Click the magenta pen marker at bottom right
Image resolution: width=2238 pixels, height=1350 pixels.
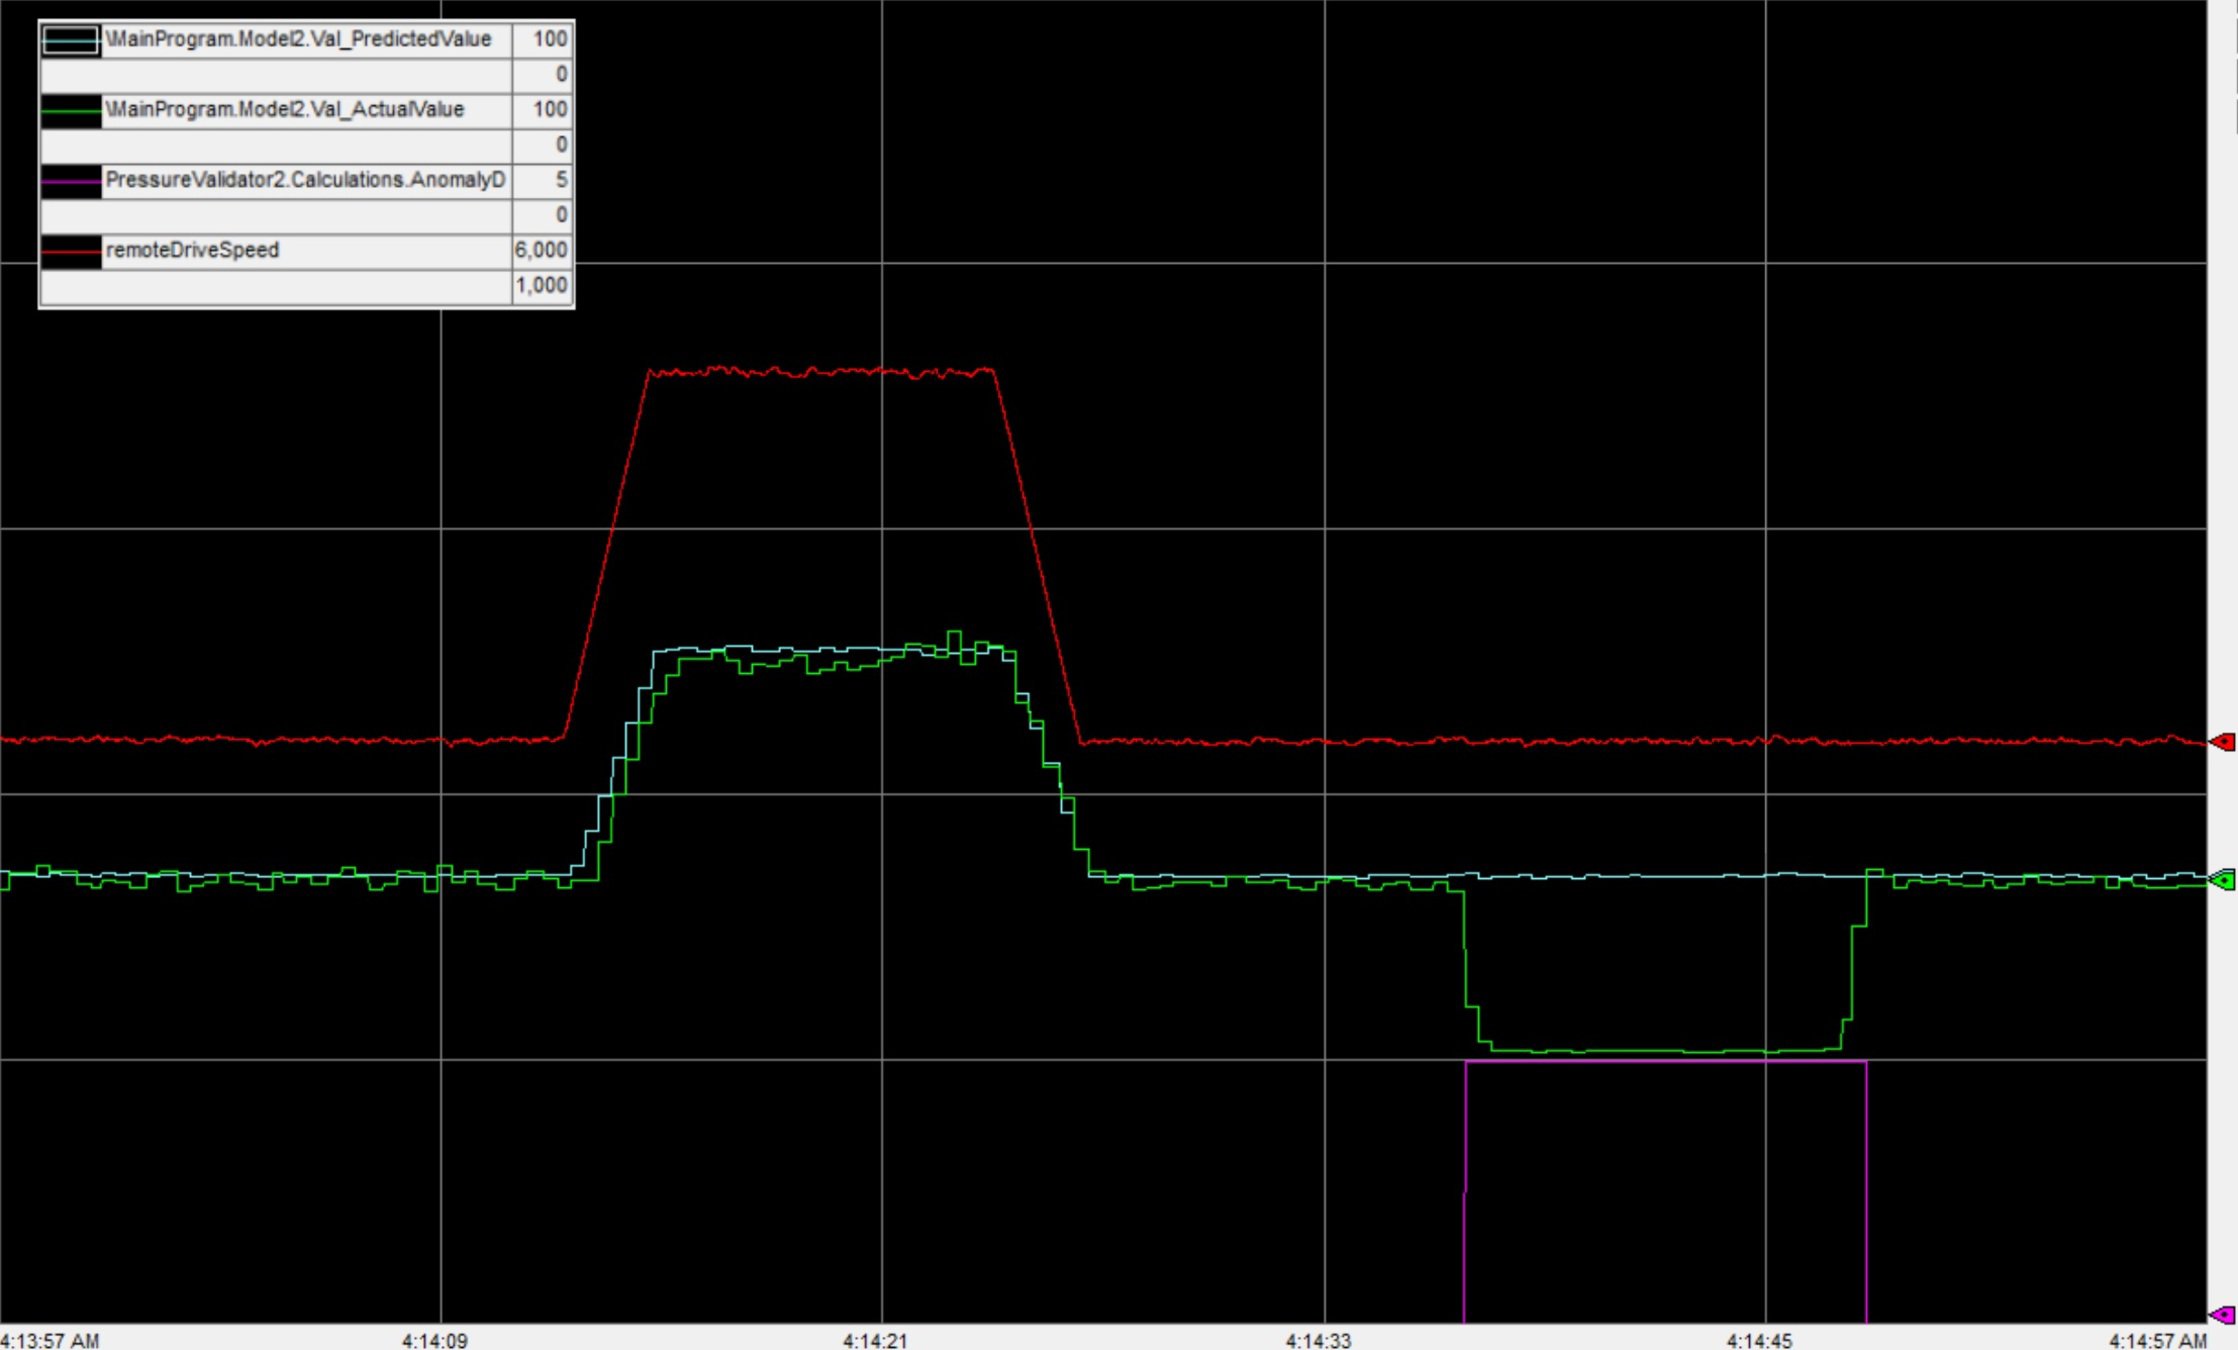coord(2222,1314)
